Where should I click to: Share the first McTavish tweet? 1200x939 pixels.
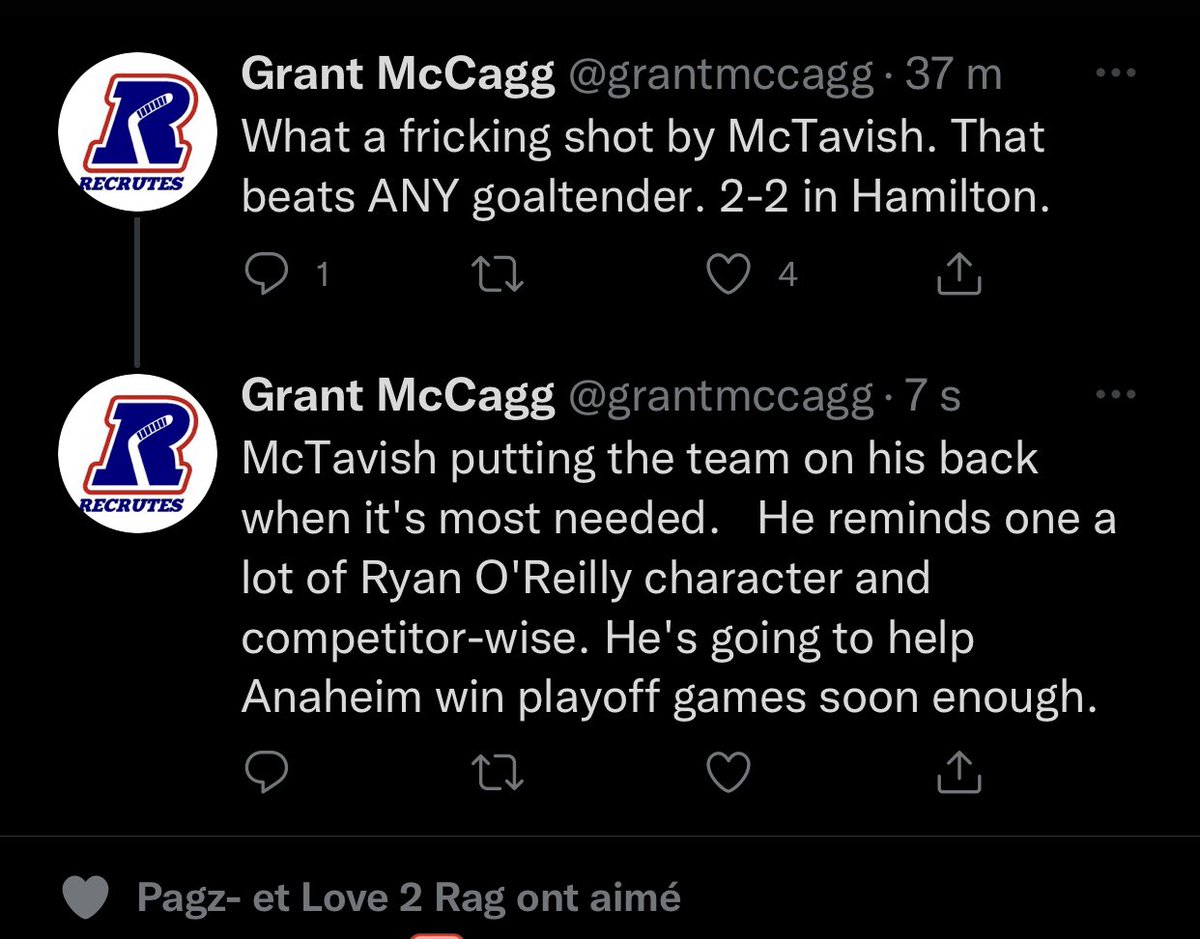tap(959, 275)
